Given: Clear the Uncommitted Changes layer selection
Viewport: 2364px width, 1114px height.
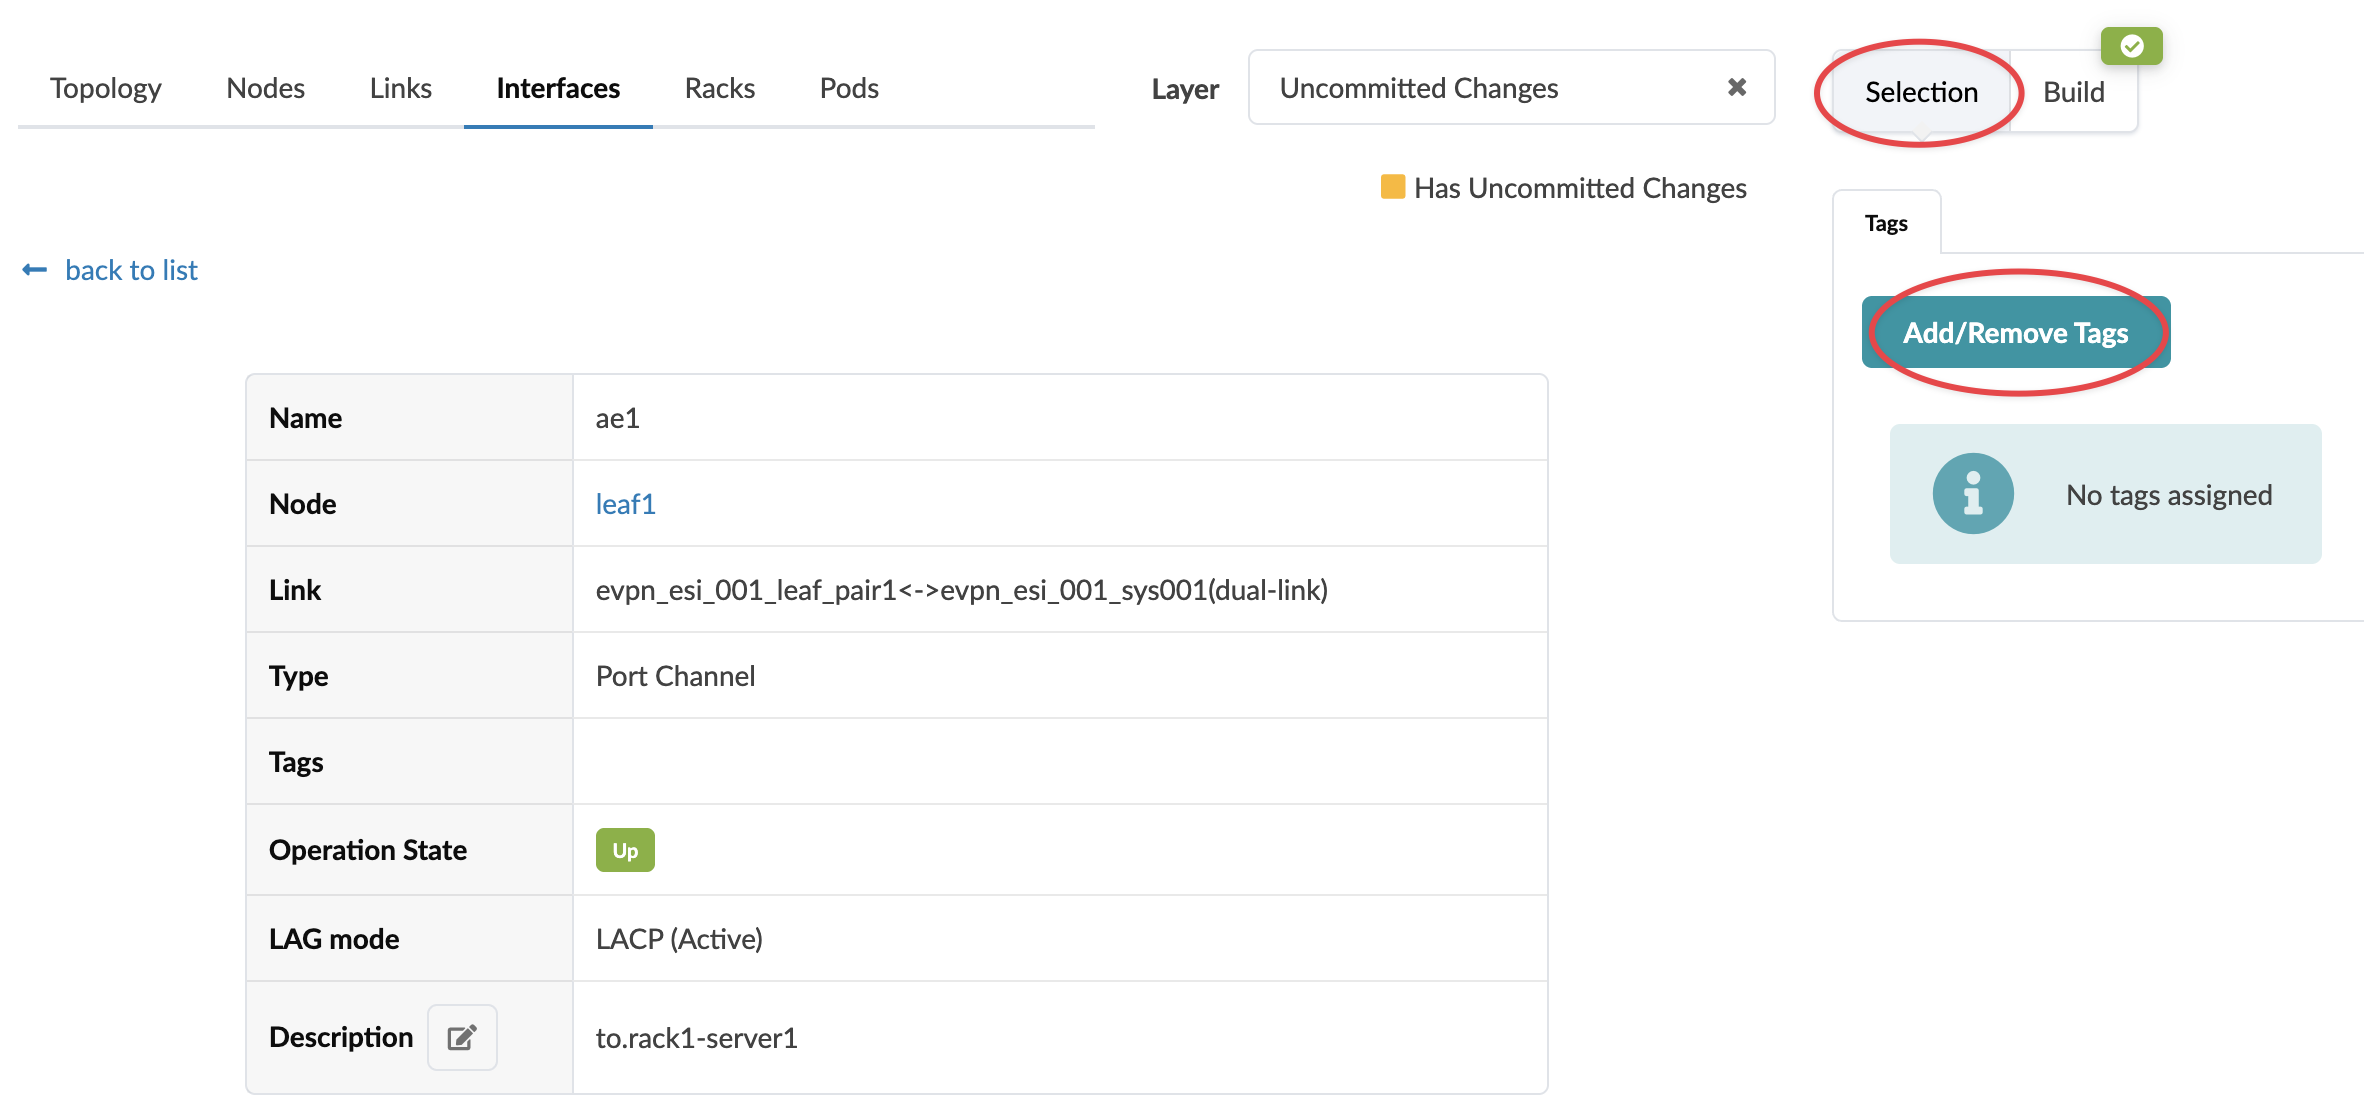Looking at the screenshot, I should click(x=1737, y=88).
